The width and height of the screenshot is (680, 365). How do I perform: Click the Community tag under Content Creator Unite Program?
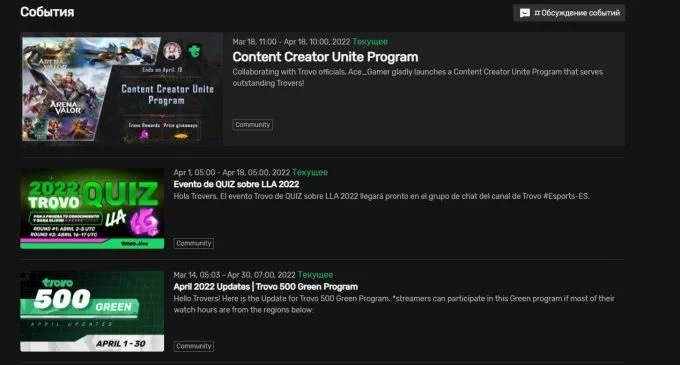click(252, 125)
